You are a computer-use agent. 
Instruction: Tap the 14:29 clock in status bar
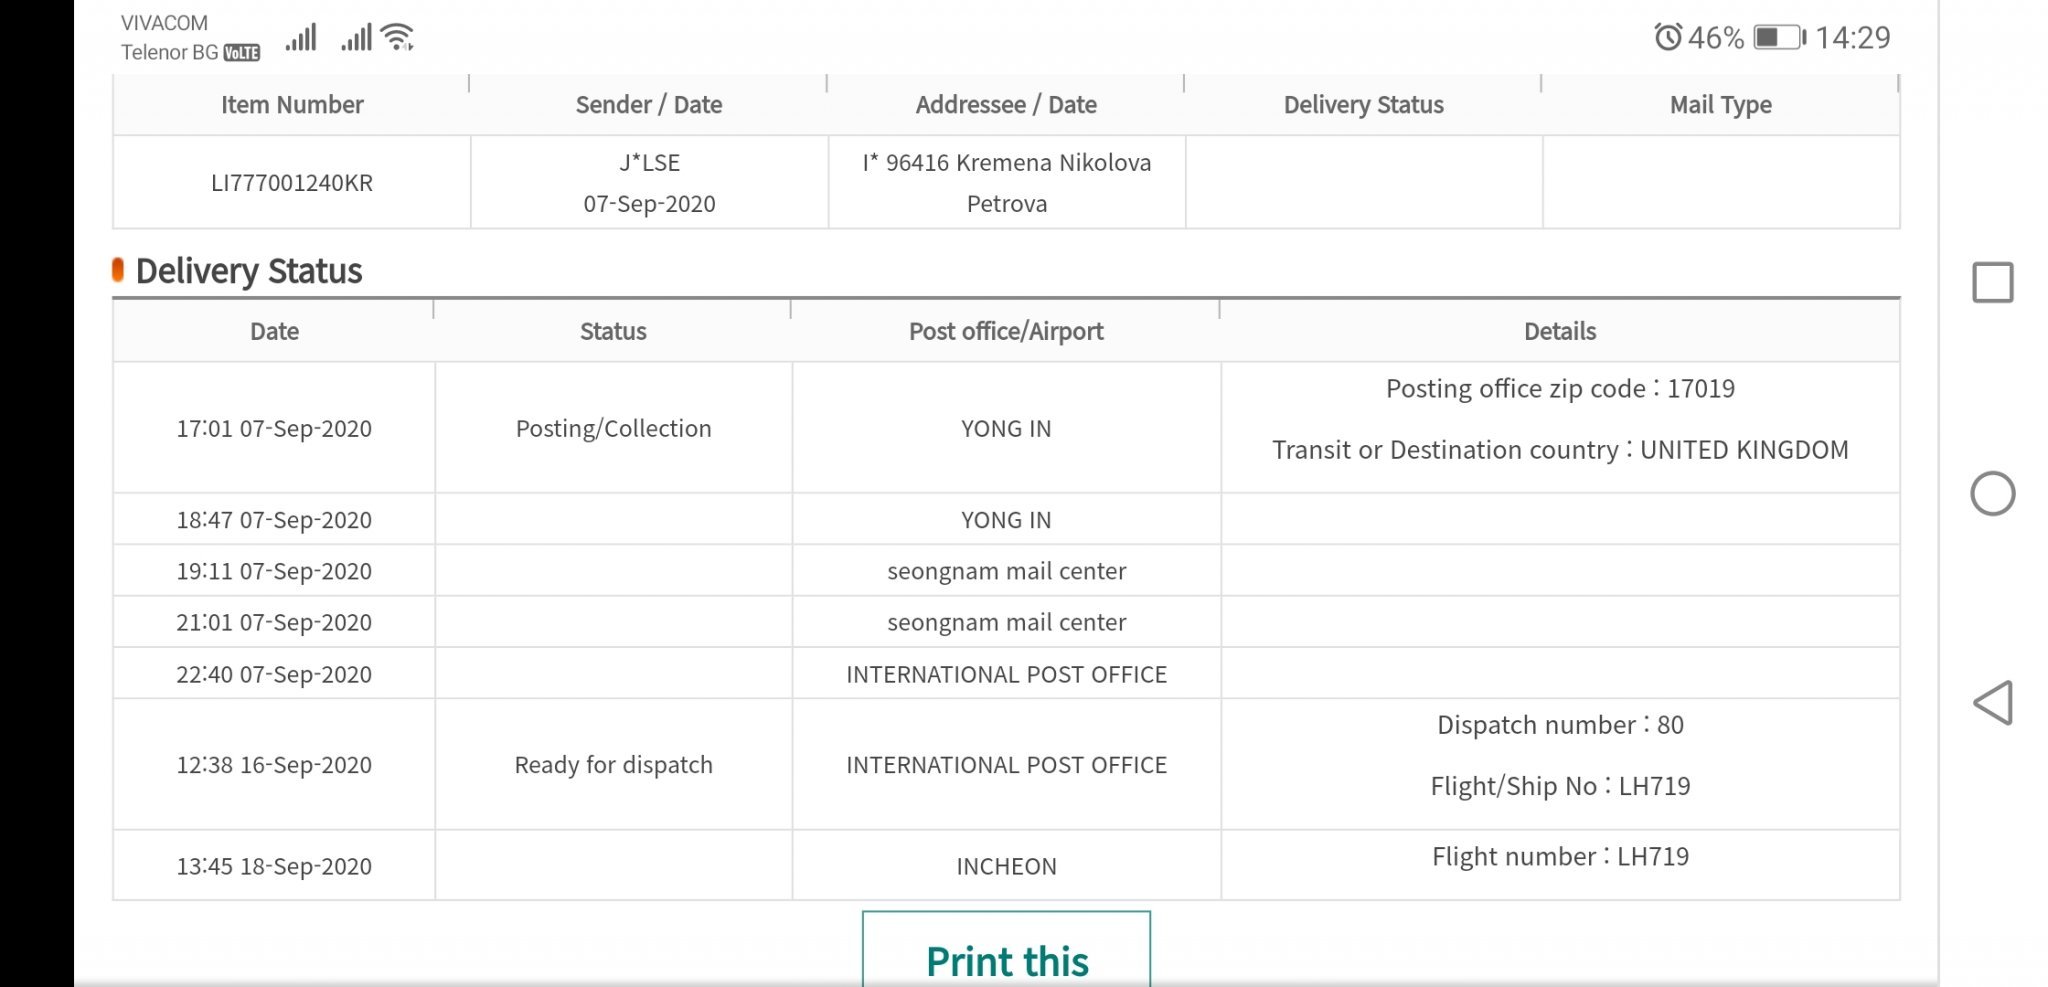click(1852, 38)
